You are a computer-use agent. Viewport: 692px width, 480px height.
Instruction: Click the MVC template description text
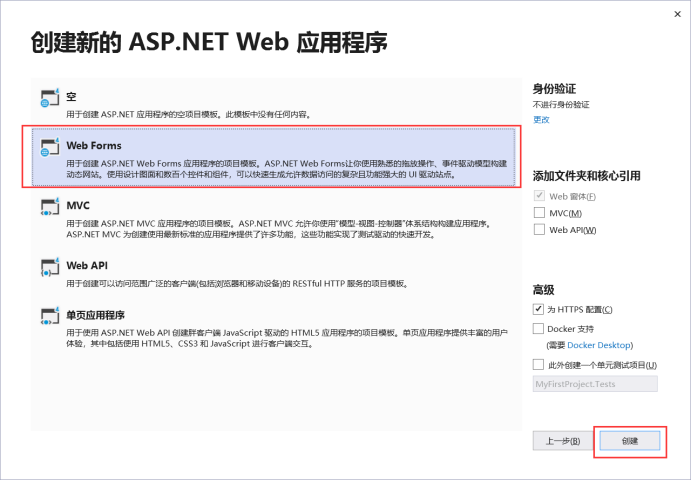(x=278, y=229)
